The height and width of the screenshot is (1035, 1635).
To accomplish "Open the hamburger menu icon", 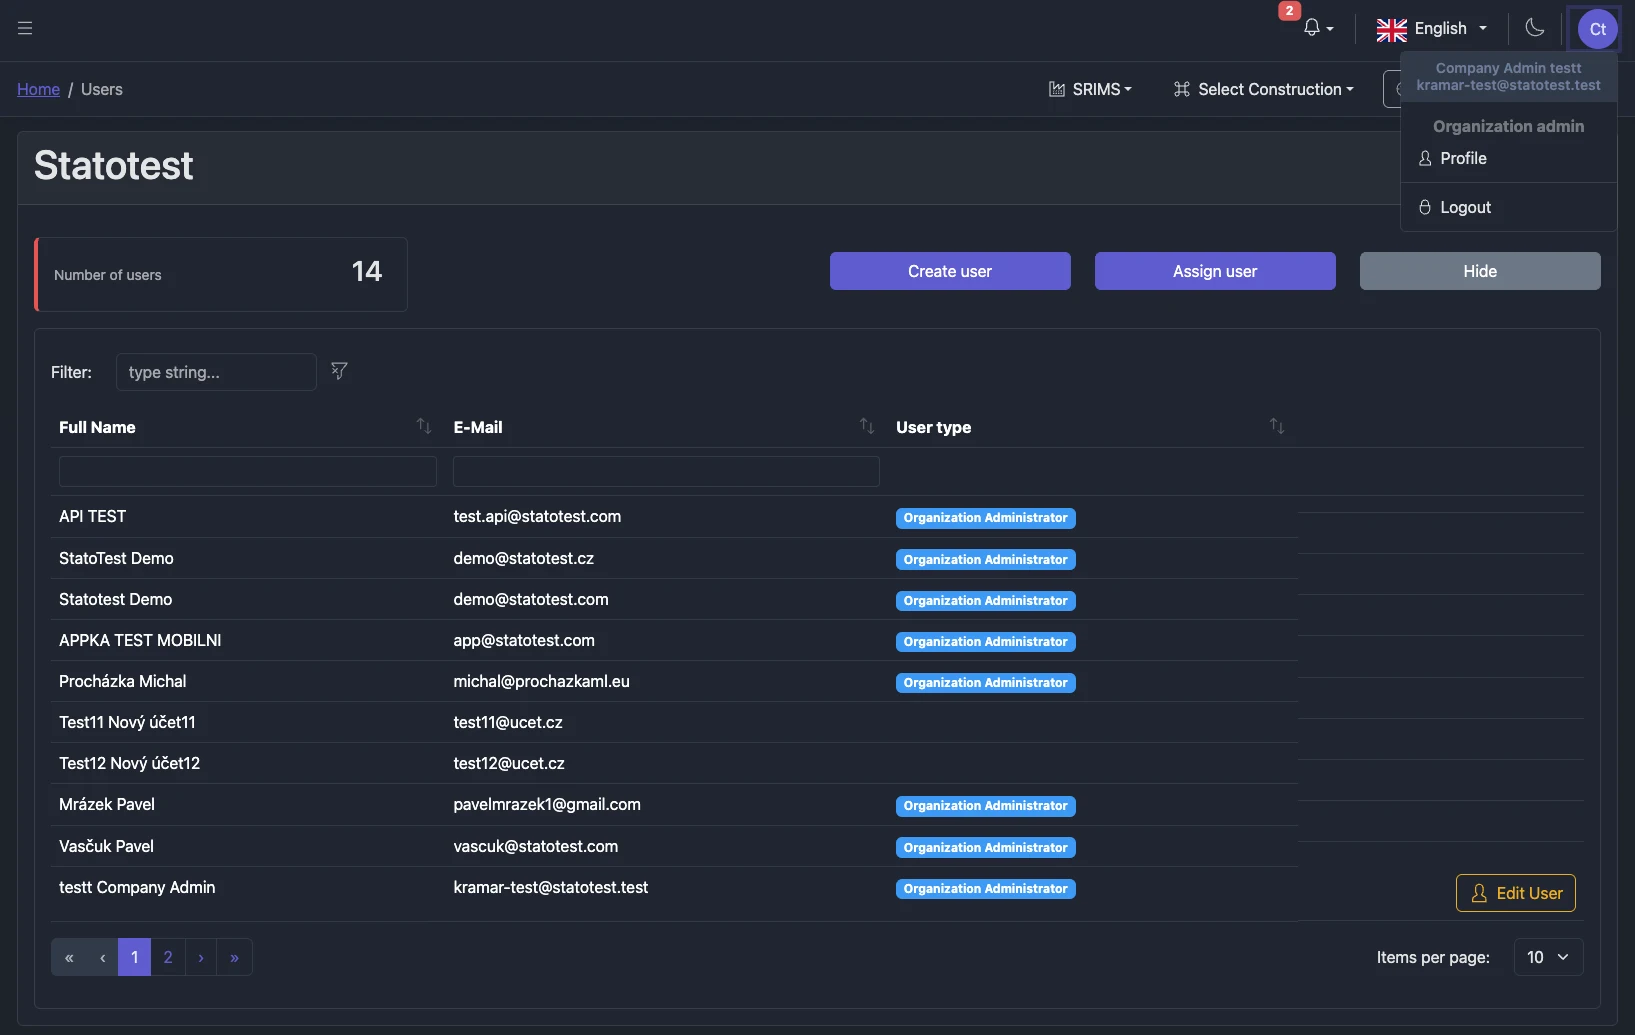I will pyautogui.click(x=26, y=28).
